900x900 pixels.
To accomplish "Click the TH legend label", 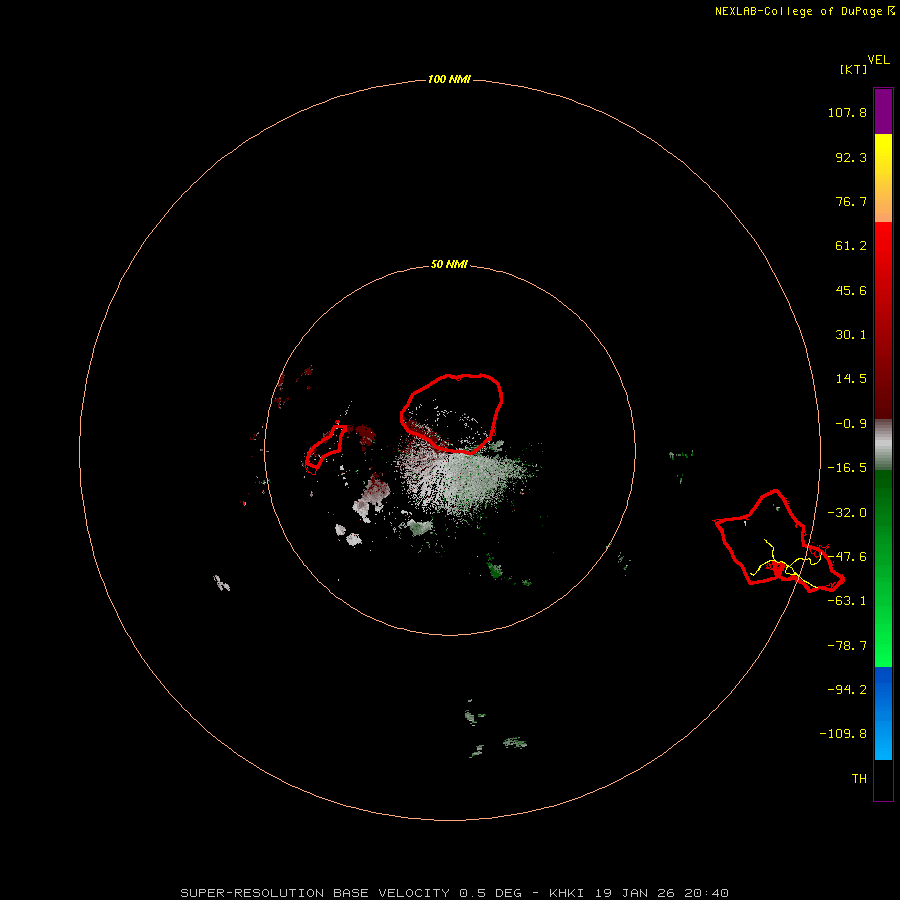I will tap(859, 779).
